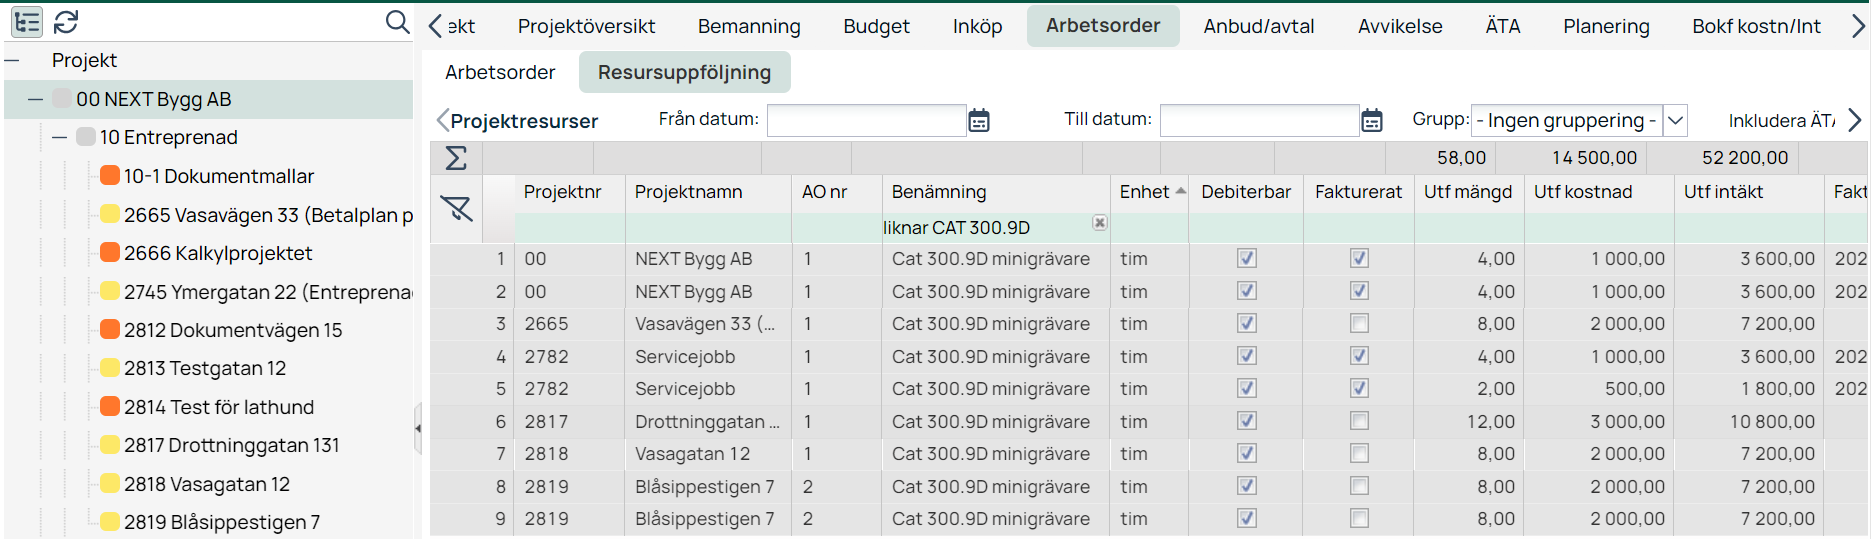This screenshot has width=1871, height=539.
Task: Toggle Debiterbar checkbox in row 1
Action: [1246, 259]
